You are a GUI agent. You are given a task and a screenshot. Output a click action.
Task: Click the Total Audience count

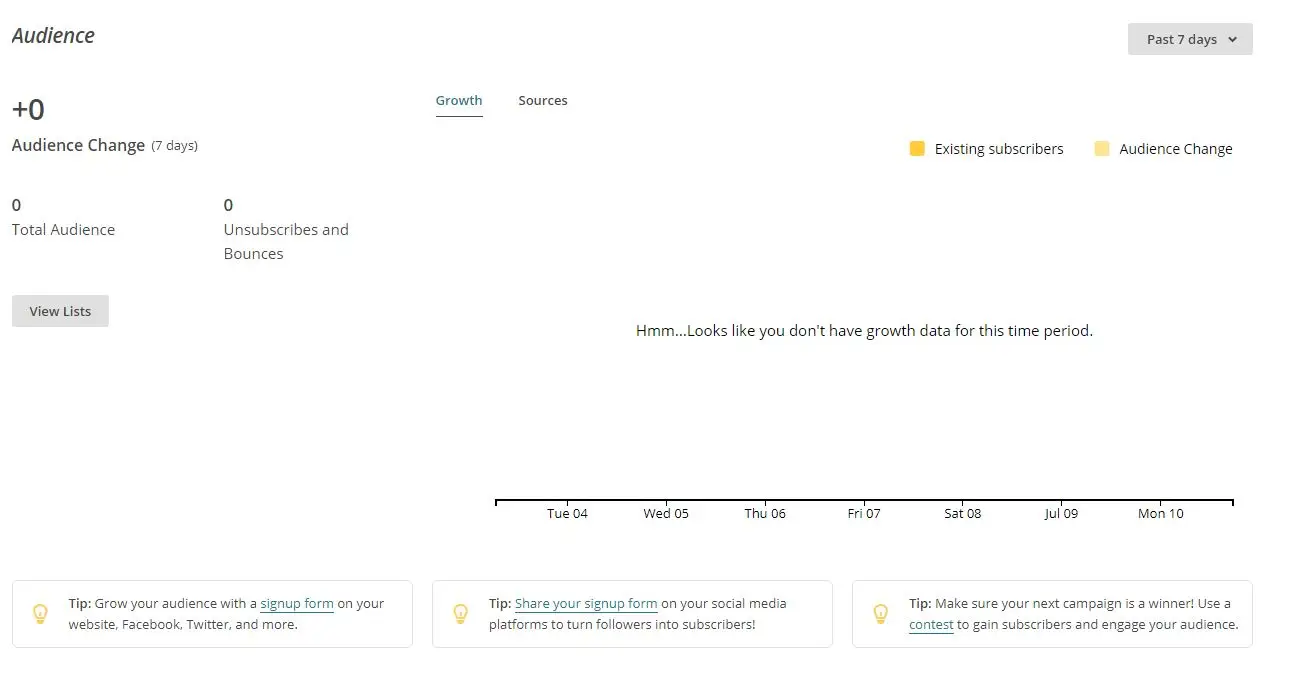tap(17, 205)
